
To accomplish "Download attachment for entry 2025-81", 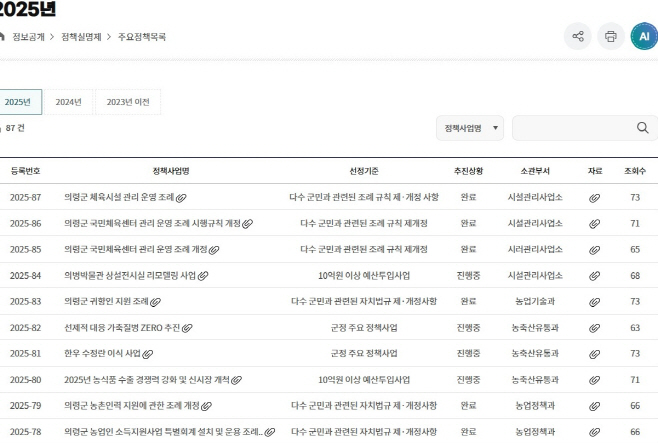I will click(594, 354).
